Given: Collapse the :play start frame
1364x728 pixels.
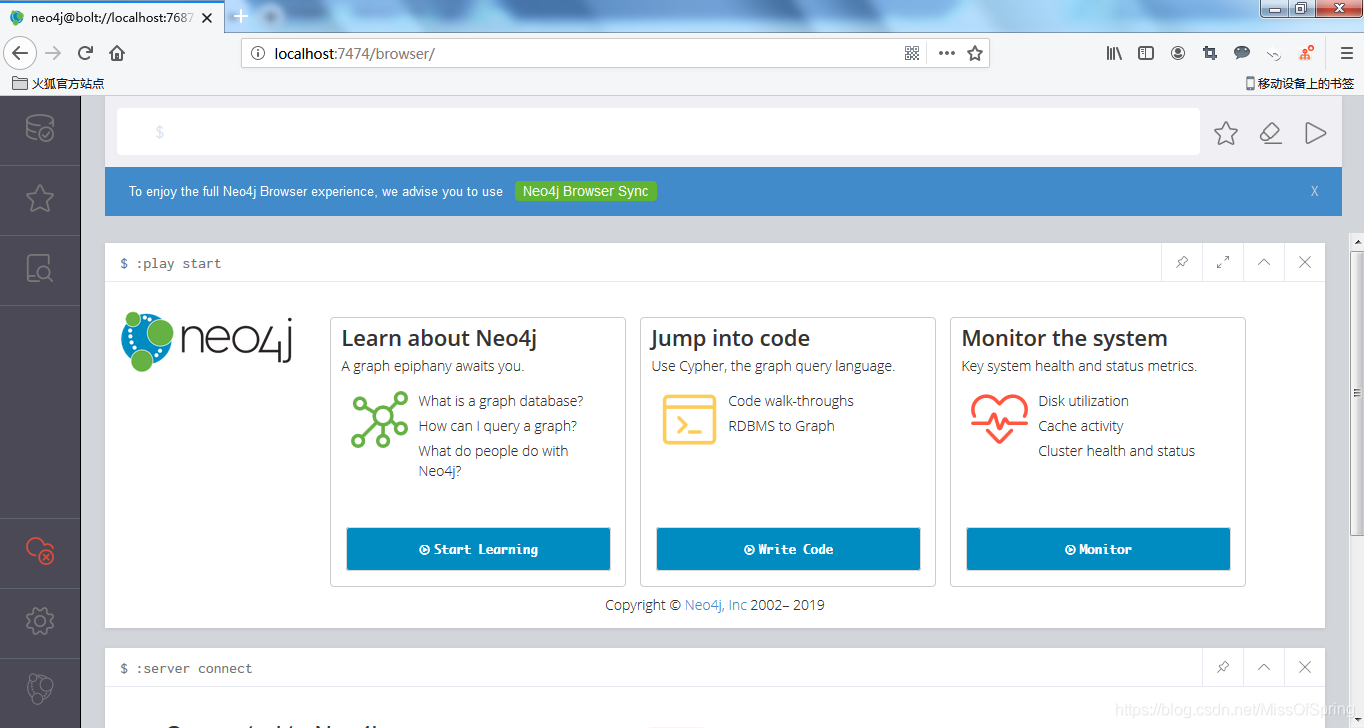Looking at the screenshot, I should click(x=1264, y=262).
